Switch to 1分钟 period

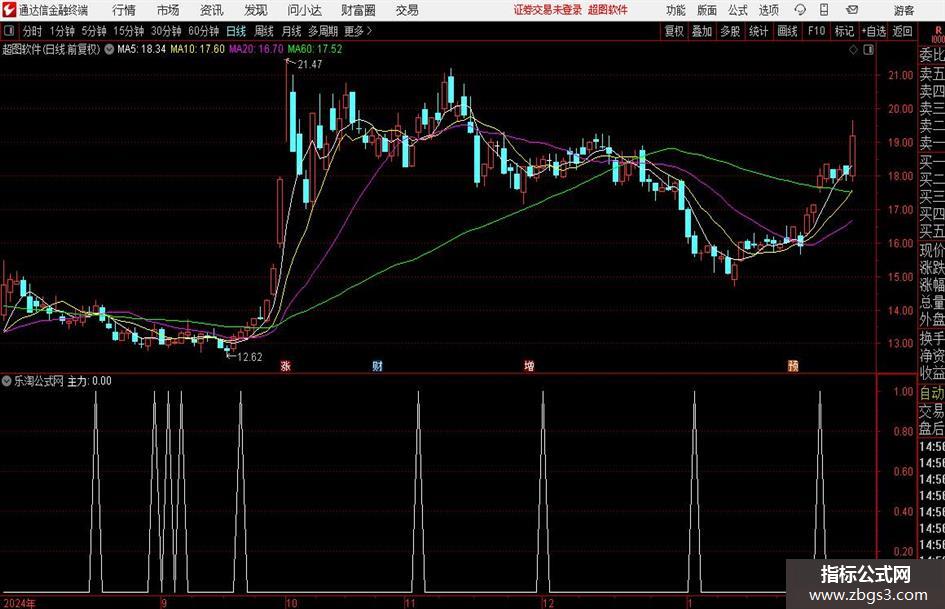click(x=62, y=31)
